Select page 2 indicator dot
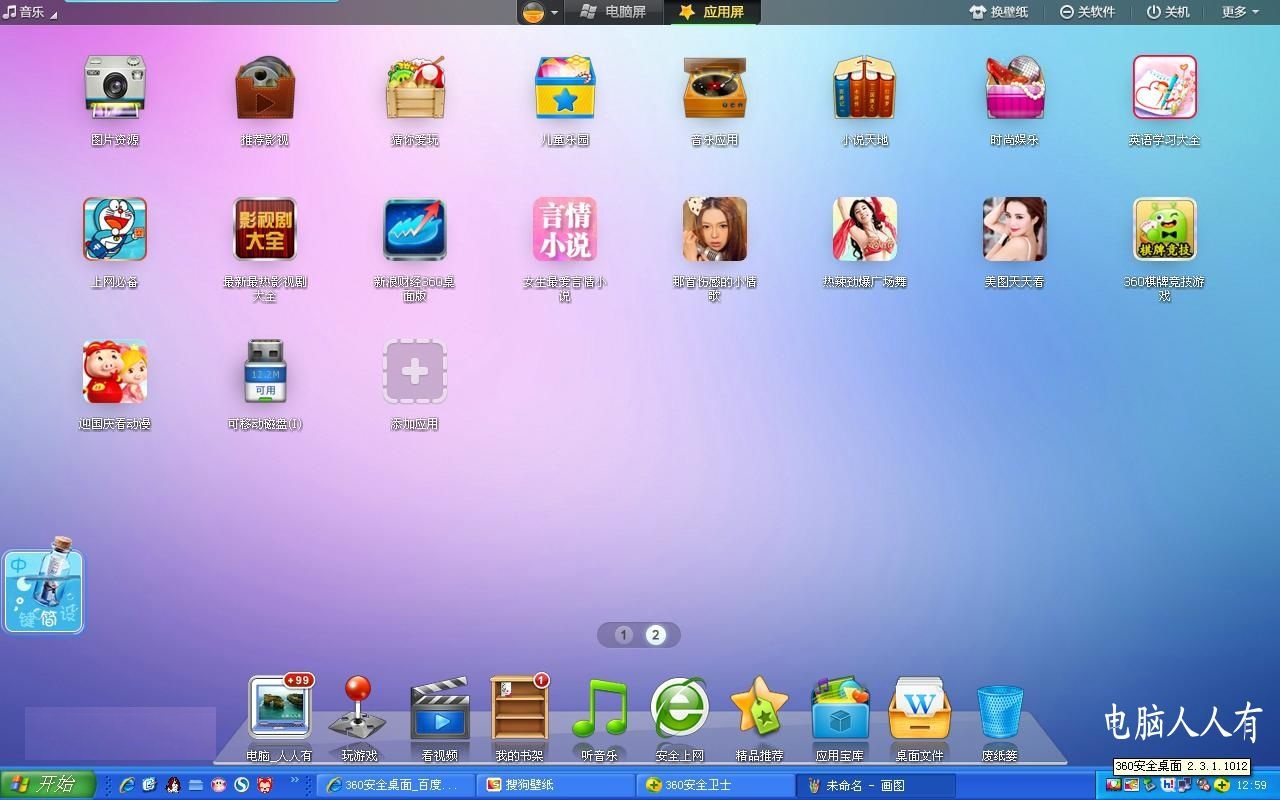 coord(656,635)
